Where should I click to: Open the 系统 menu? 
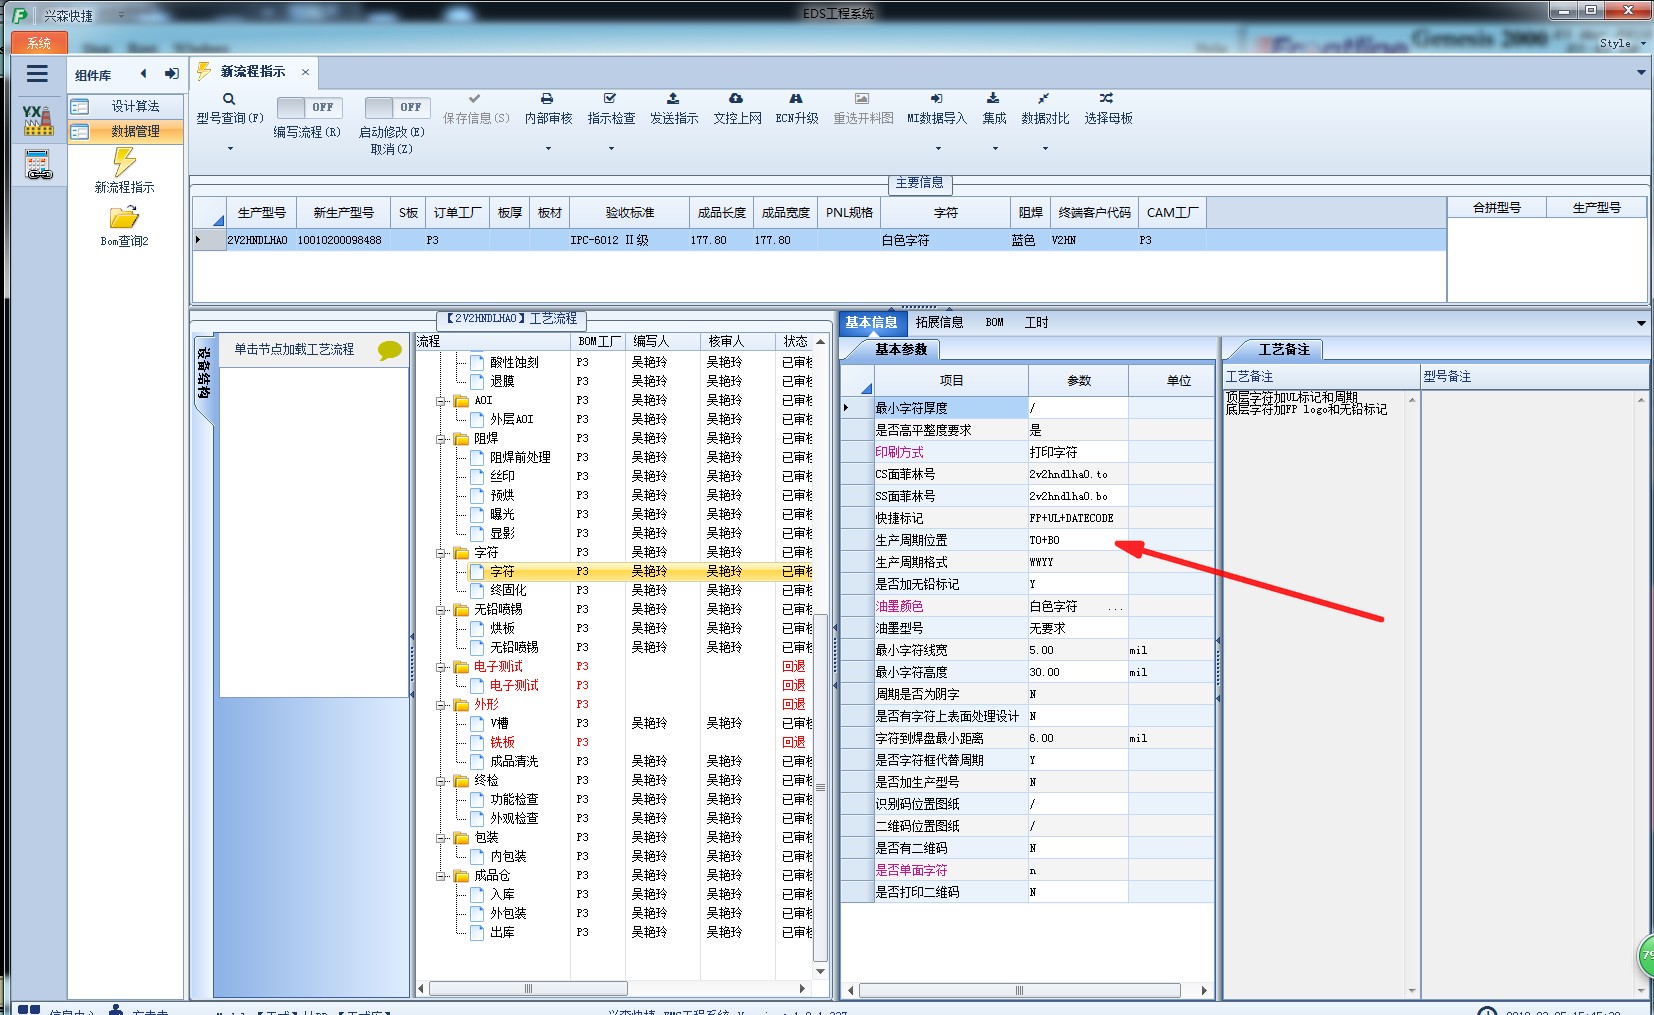[x=39, y=43]
